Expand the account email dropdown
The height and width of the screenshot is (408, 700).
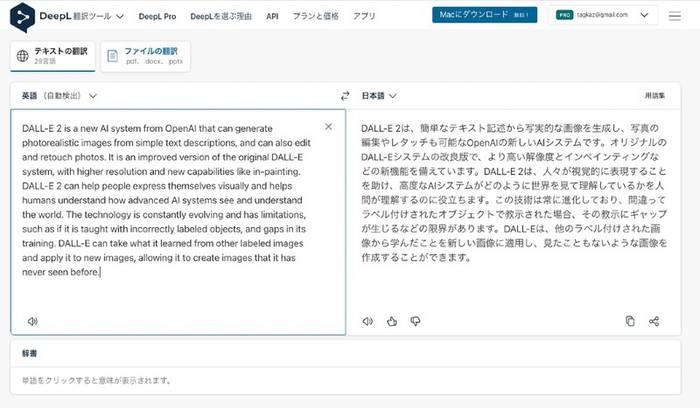[644, 15]
